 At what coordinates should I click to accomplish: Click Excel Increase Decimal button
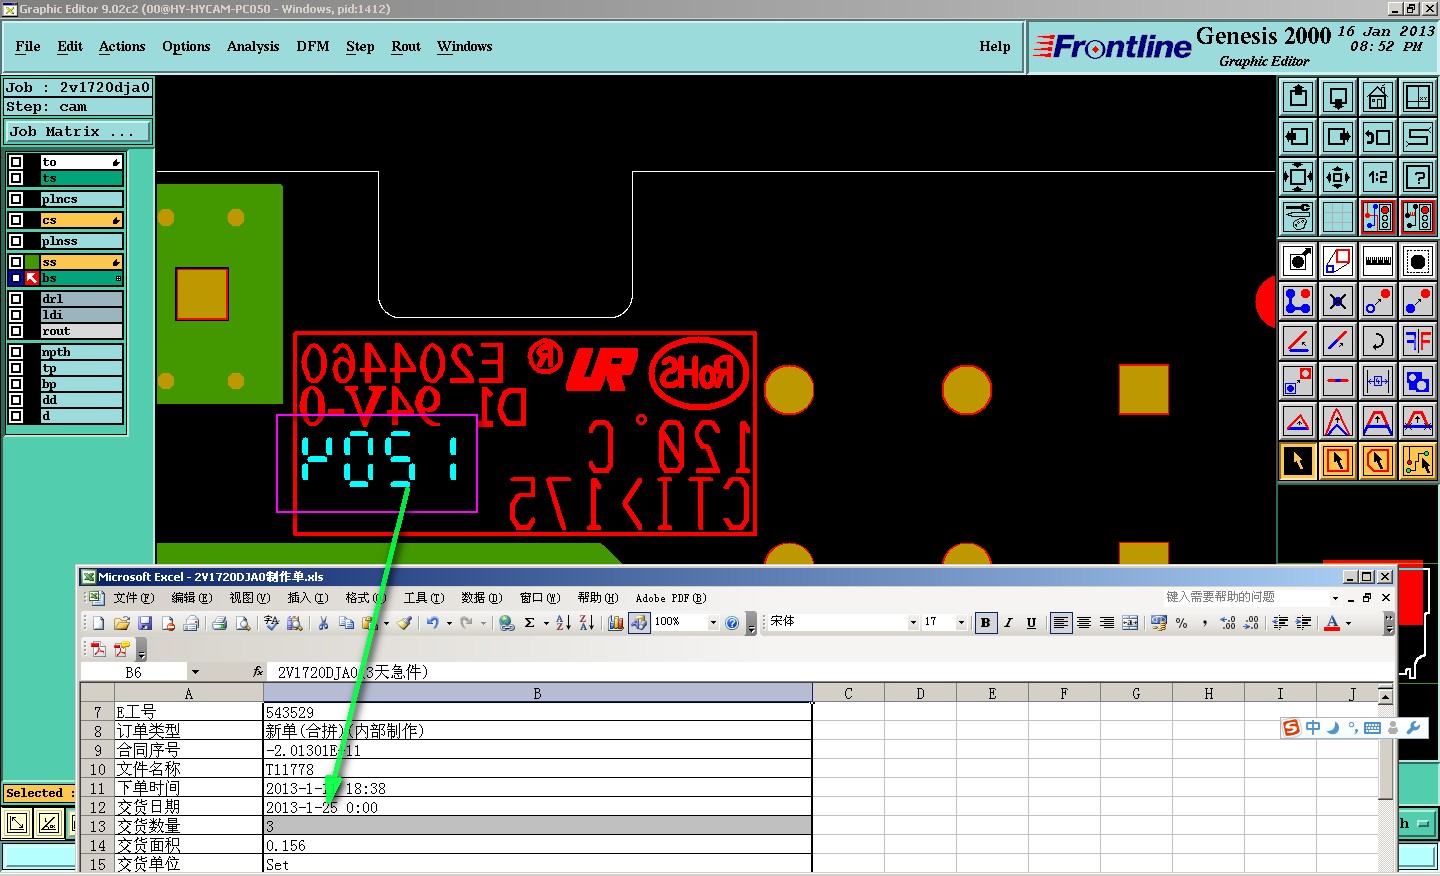[1228, 623]
